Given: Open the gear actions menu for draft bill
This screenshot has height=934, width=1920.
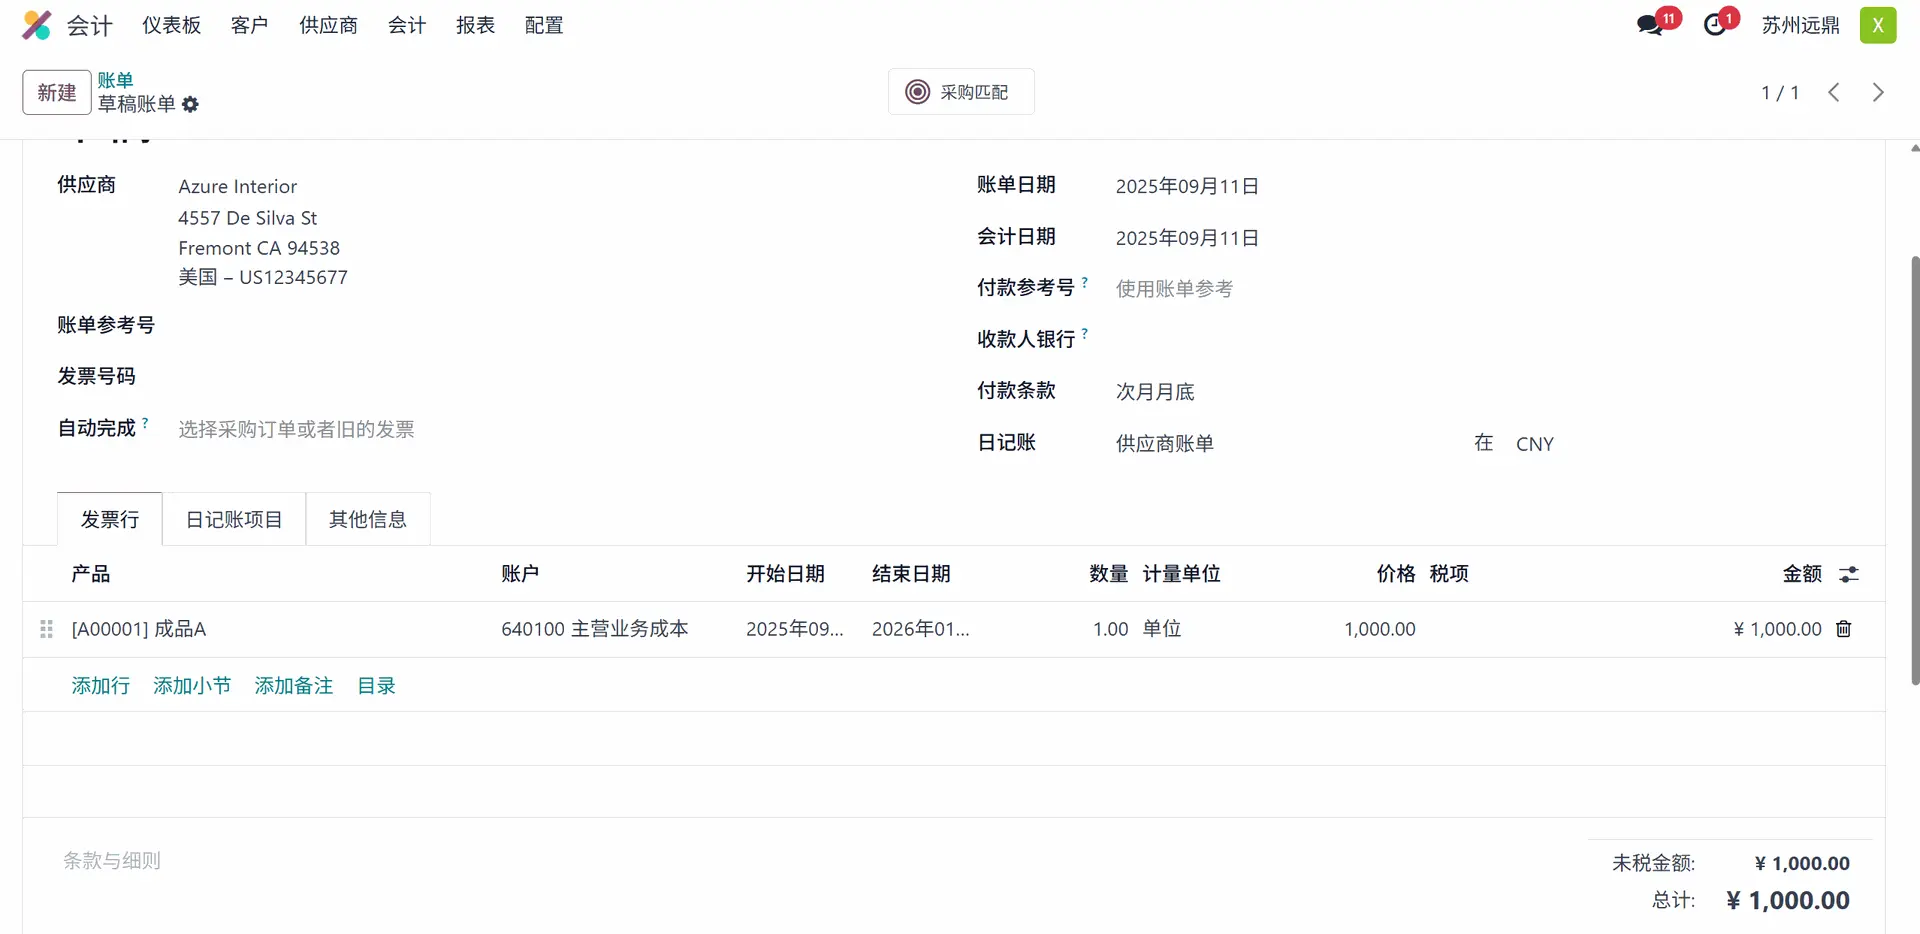Looking at the screenshot, I should 190,105.
